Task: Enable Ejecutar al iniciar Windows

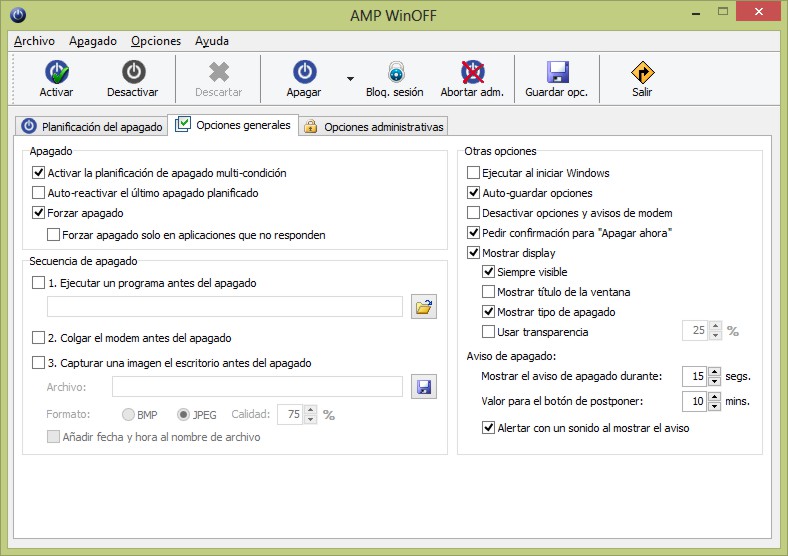Action: [x=473, y=173]
